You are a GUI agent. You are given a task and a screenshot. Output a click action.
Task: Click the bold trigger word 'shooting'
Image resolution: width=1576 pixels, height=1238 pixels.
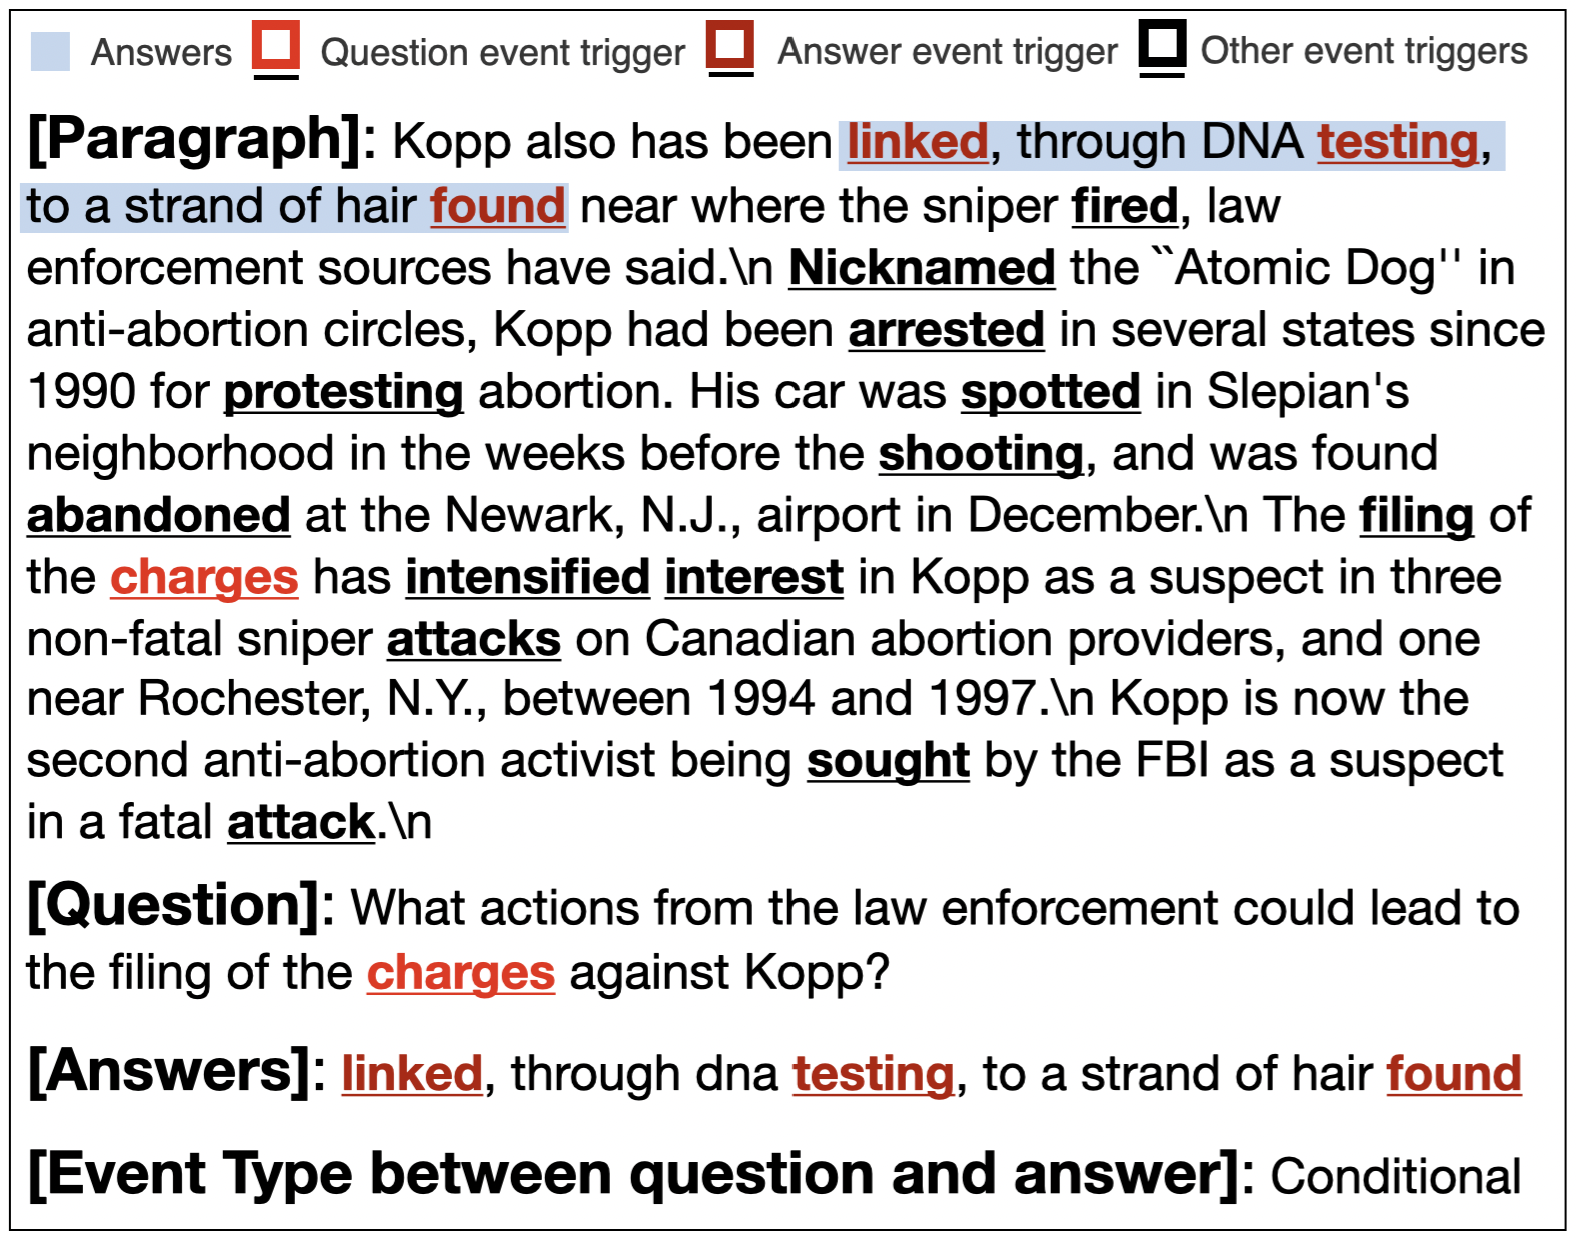click(x=981, y=454)
